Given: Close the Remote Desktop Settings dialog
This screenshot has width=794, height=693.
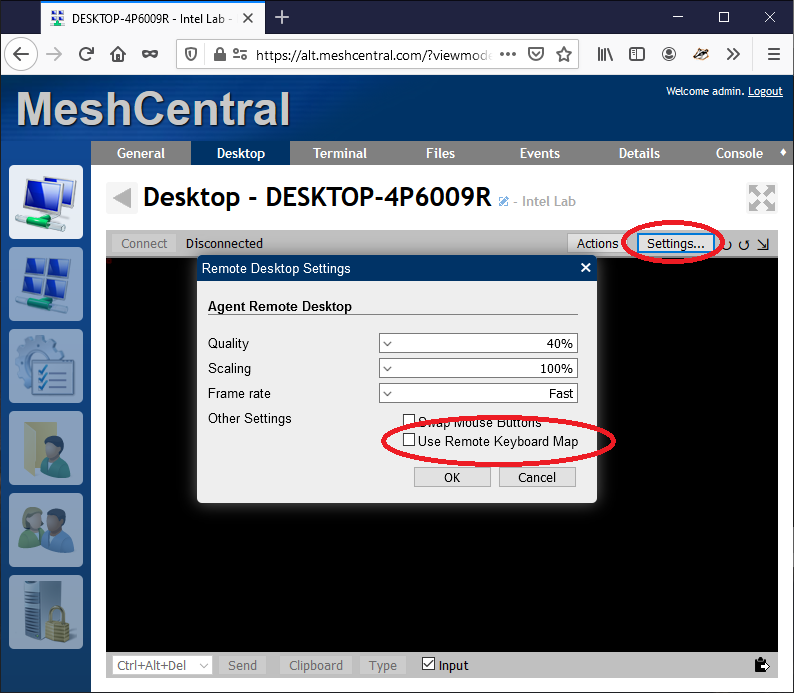Looking at the screenshot, I should coord(585,268).
